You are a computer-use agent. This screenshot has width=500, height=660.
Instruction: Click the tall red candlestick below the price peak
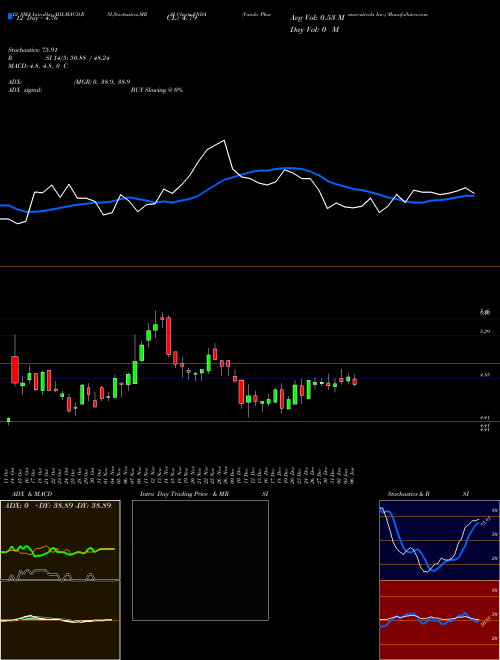pos(169,336)
